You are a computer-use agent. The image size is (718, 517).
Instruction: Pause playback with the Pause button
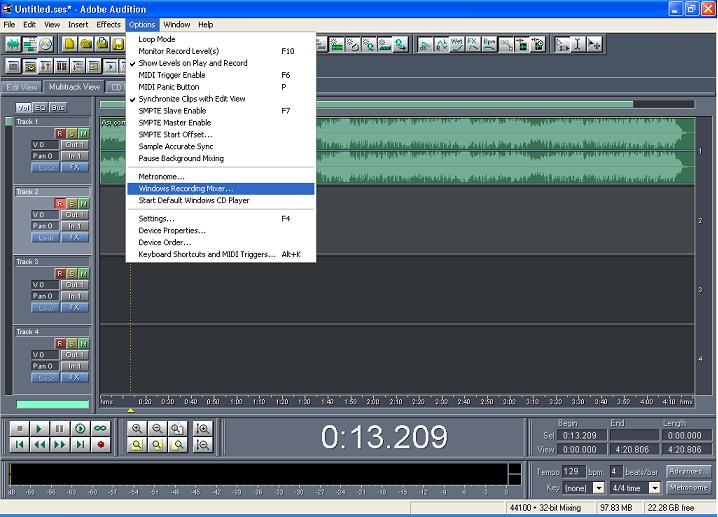(60, 429)
